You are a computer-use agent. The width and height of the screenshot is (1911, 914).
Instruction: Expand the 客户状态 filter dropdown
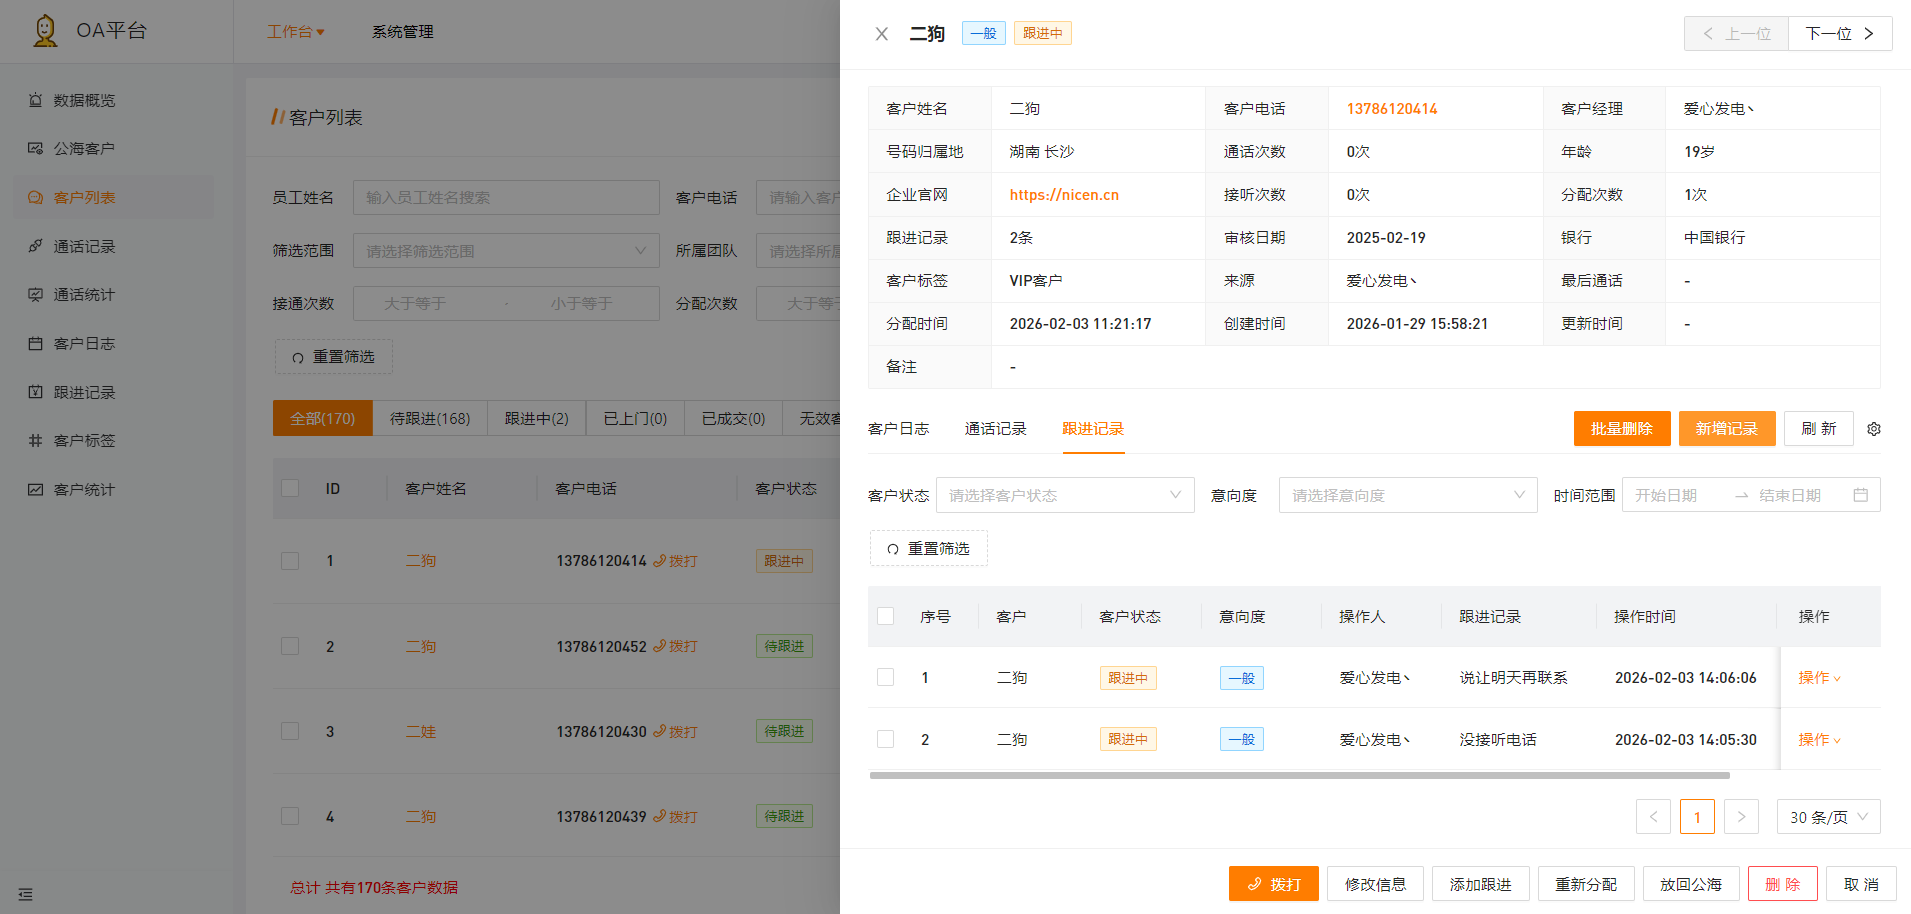1064,495
